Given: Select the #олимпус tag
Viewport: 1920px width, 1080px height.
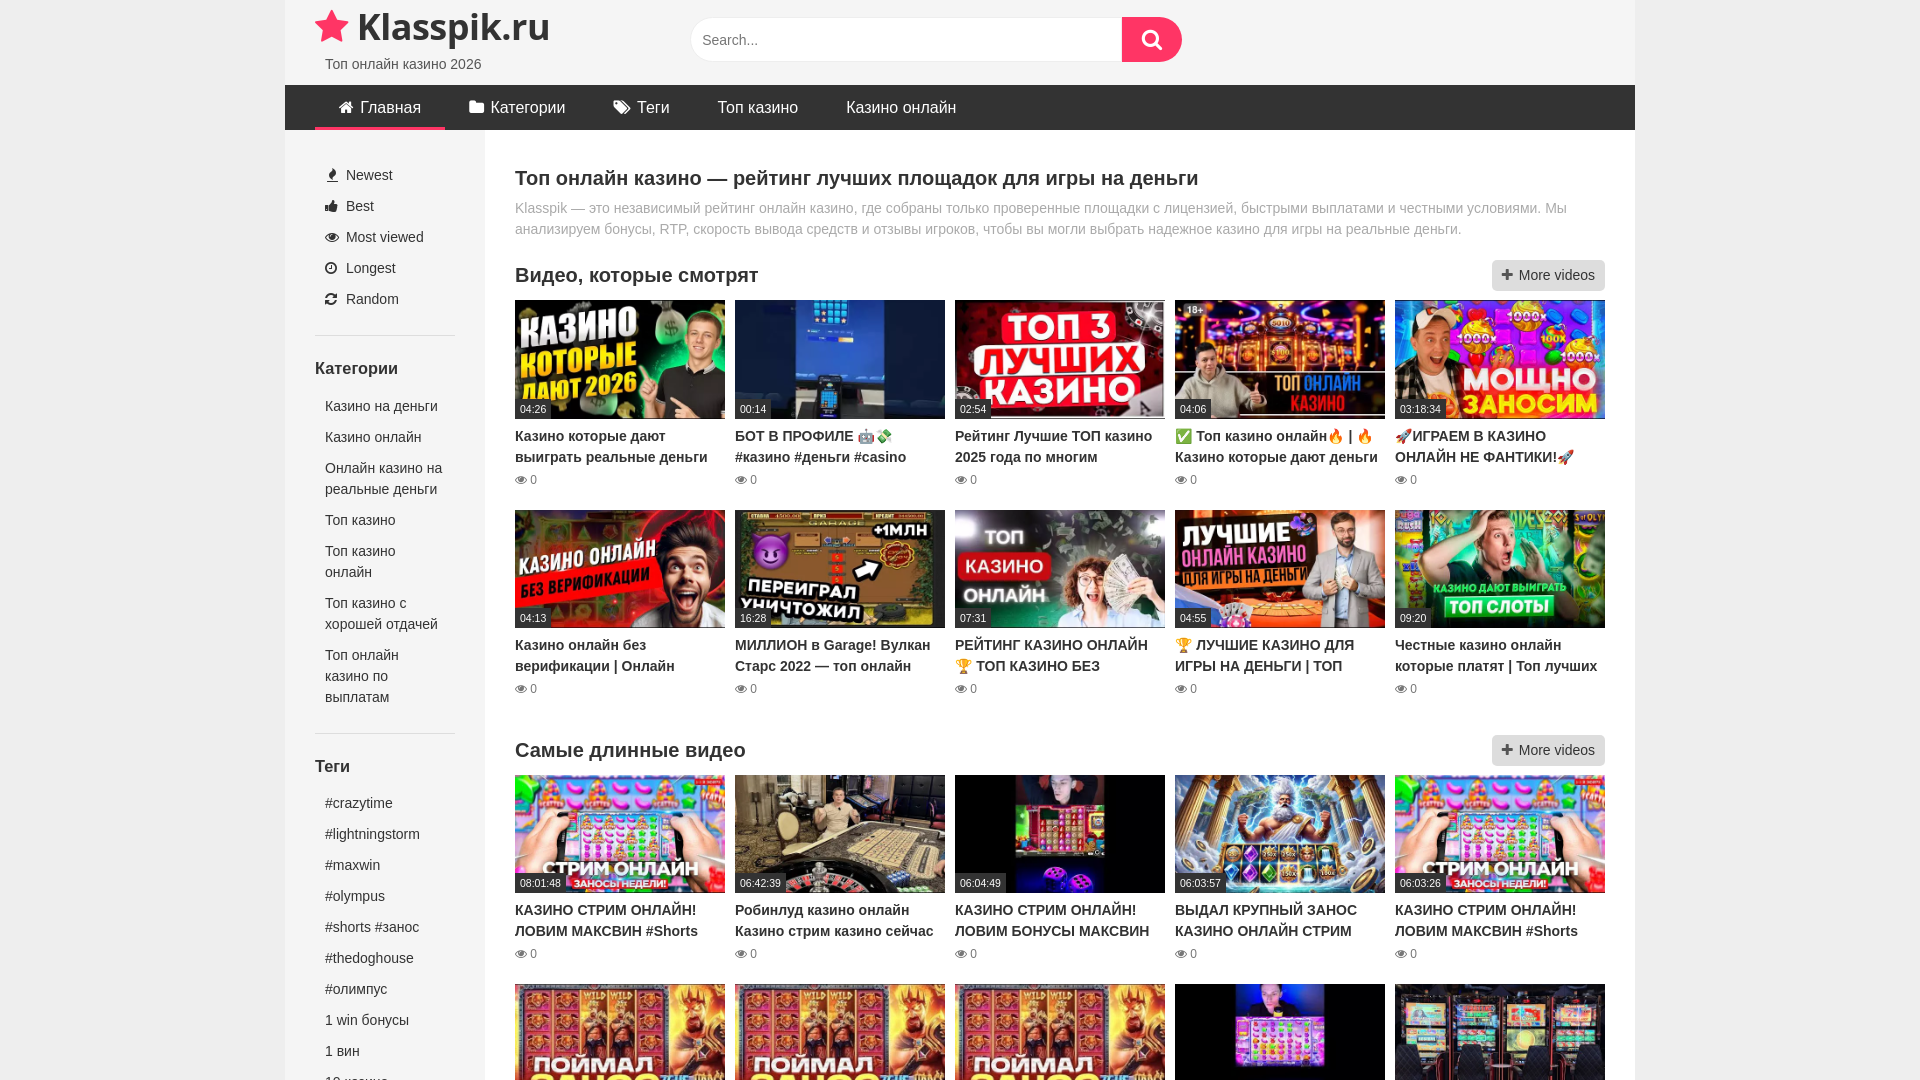Looking at the screenshot, I should coord(356,989).
